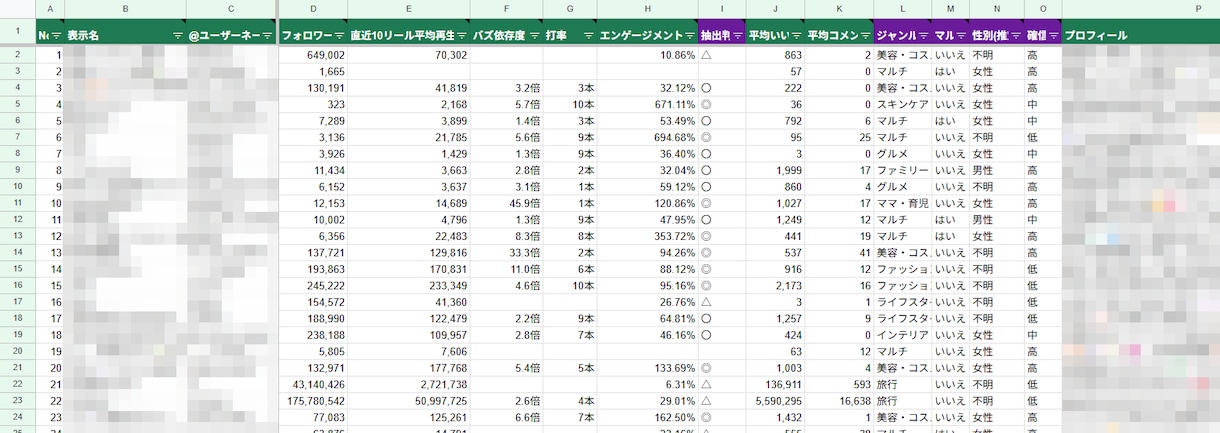The image size is (1220, 433).
Task: Select average likes cell 136,911
Action: [775, 385]
